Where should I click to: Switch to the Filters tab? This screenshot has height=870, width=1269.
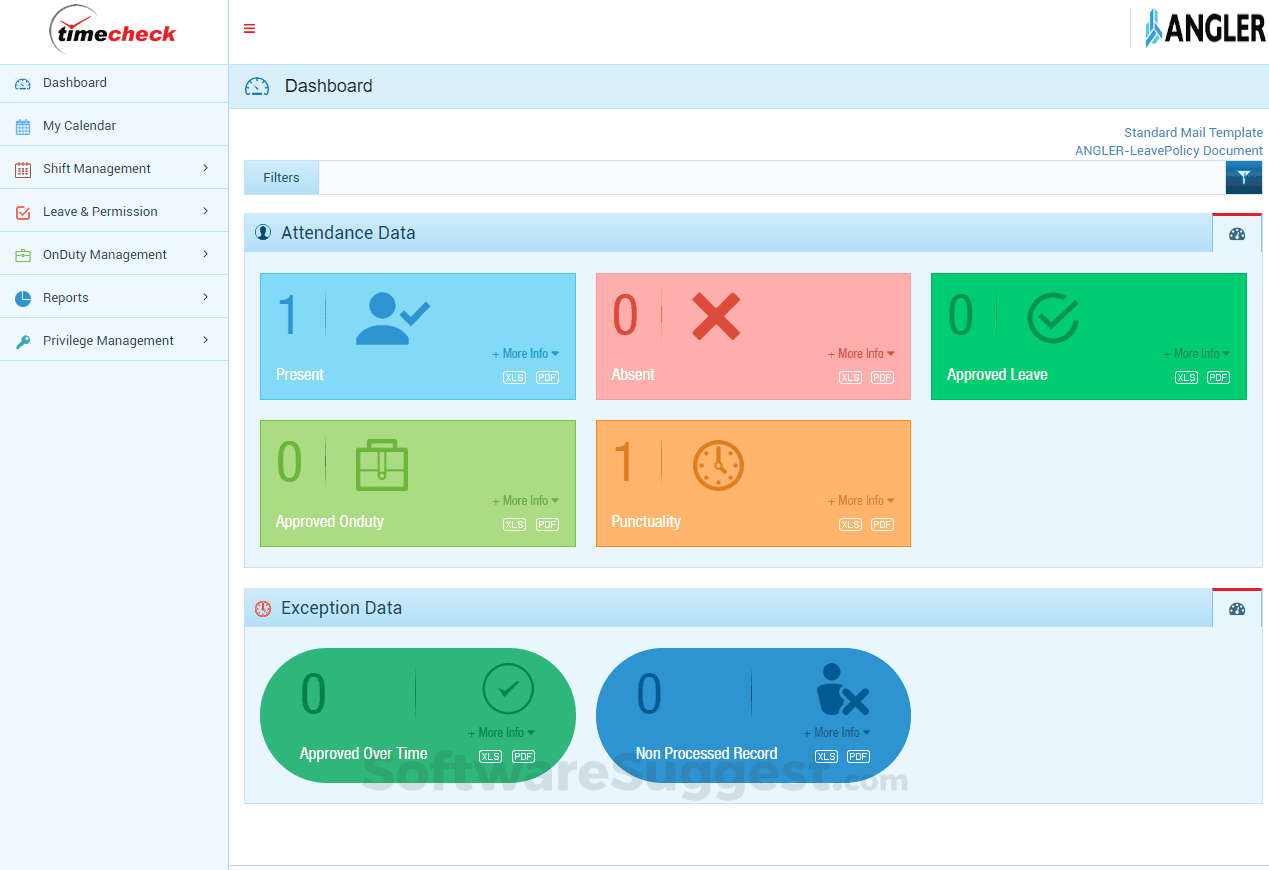[281, 177]
